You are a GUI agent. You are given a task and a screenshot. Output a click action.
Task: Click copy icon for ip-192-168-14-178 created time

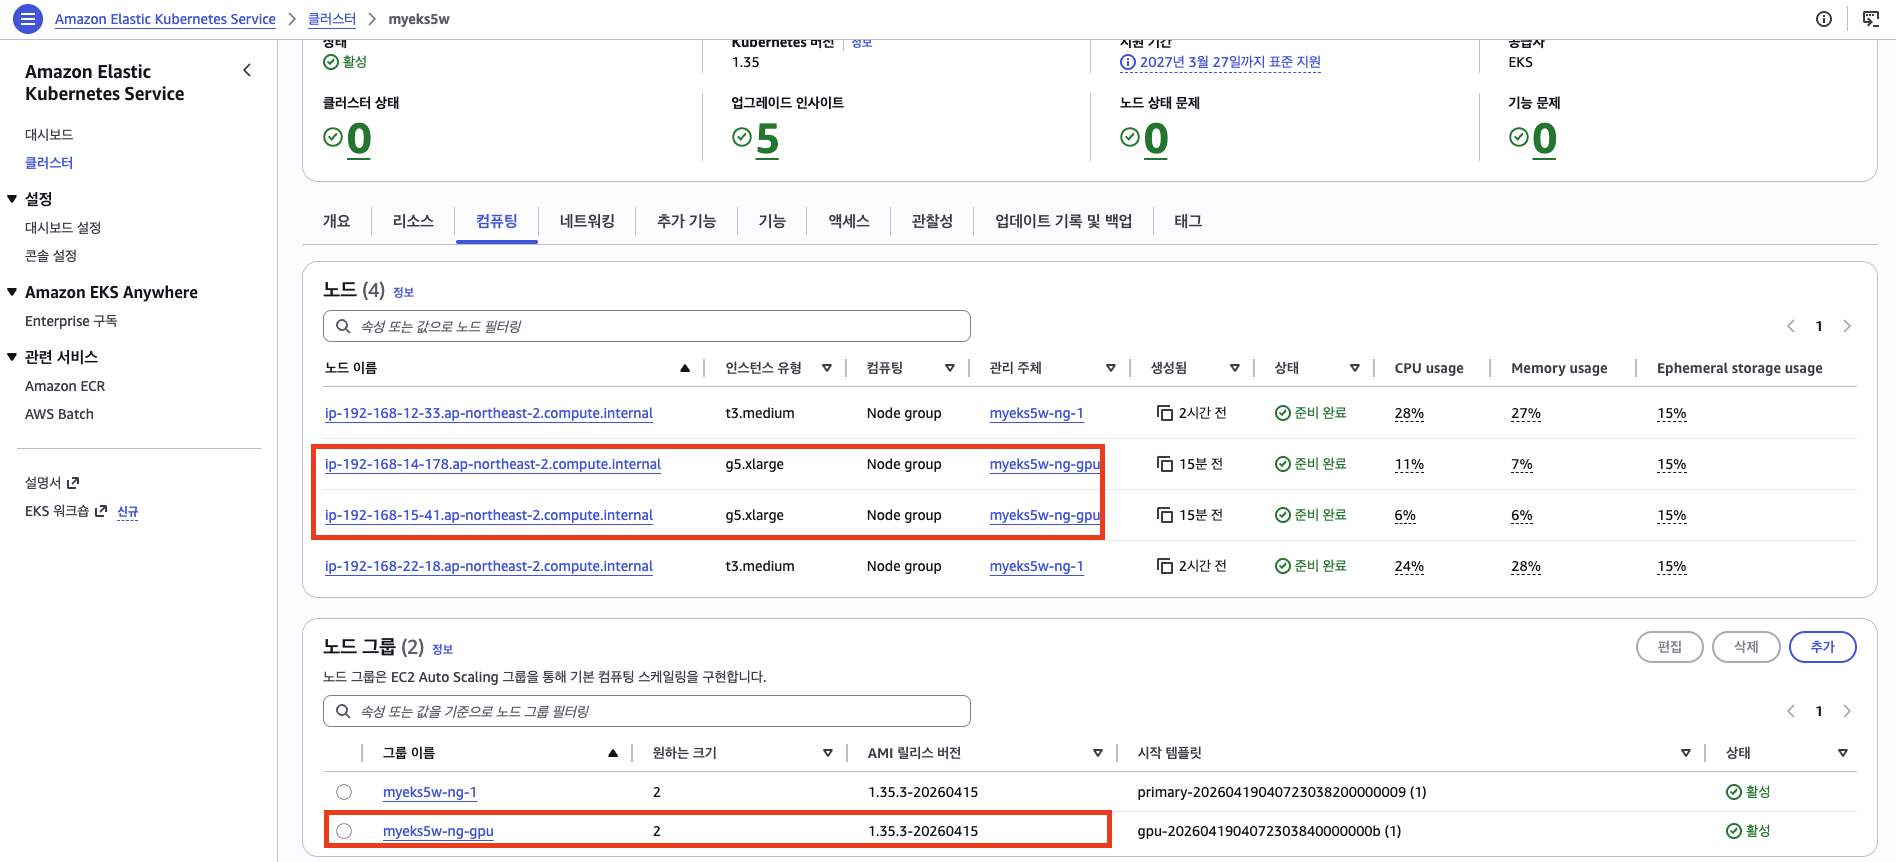1165,464
